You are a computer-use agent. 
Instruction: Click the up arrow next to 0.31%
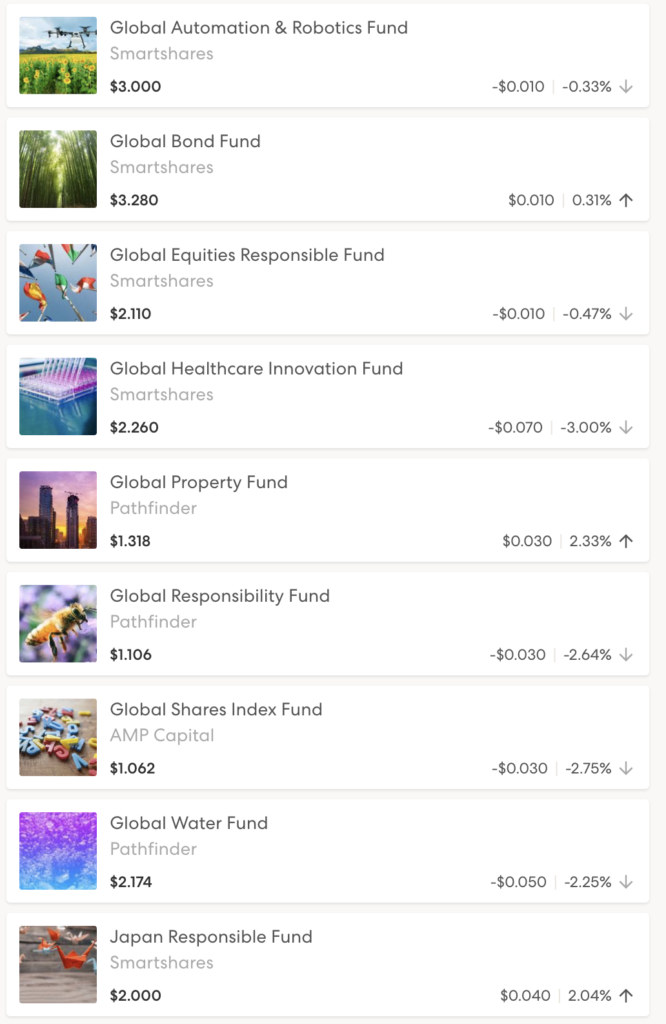tap(626, 200)
